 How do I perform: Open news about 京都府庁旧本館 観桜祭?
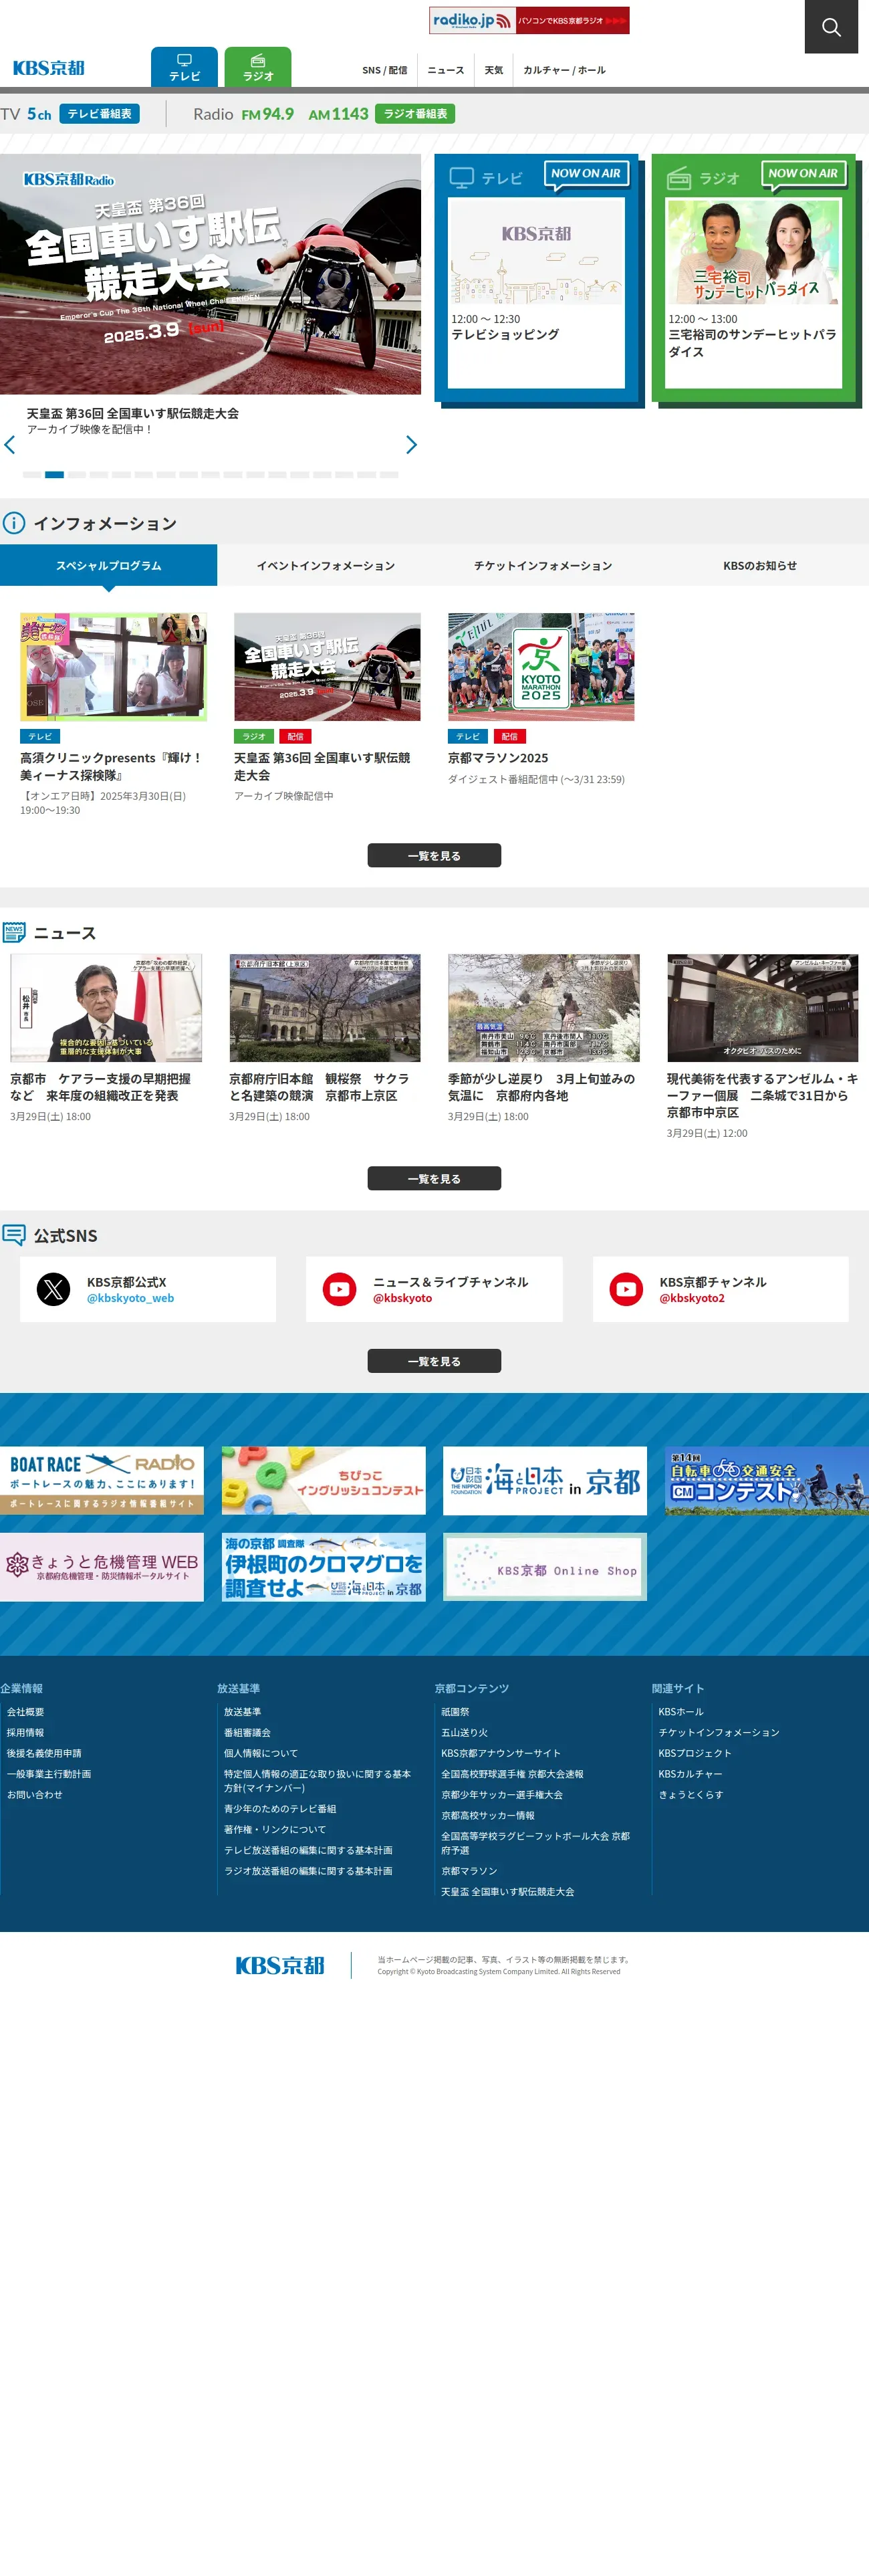pyautogui.click(x=325, y=1038)
